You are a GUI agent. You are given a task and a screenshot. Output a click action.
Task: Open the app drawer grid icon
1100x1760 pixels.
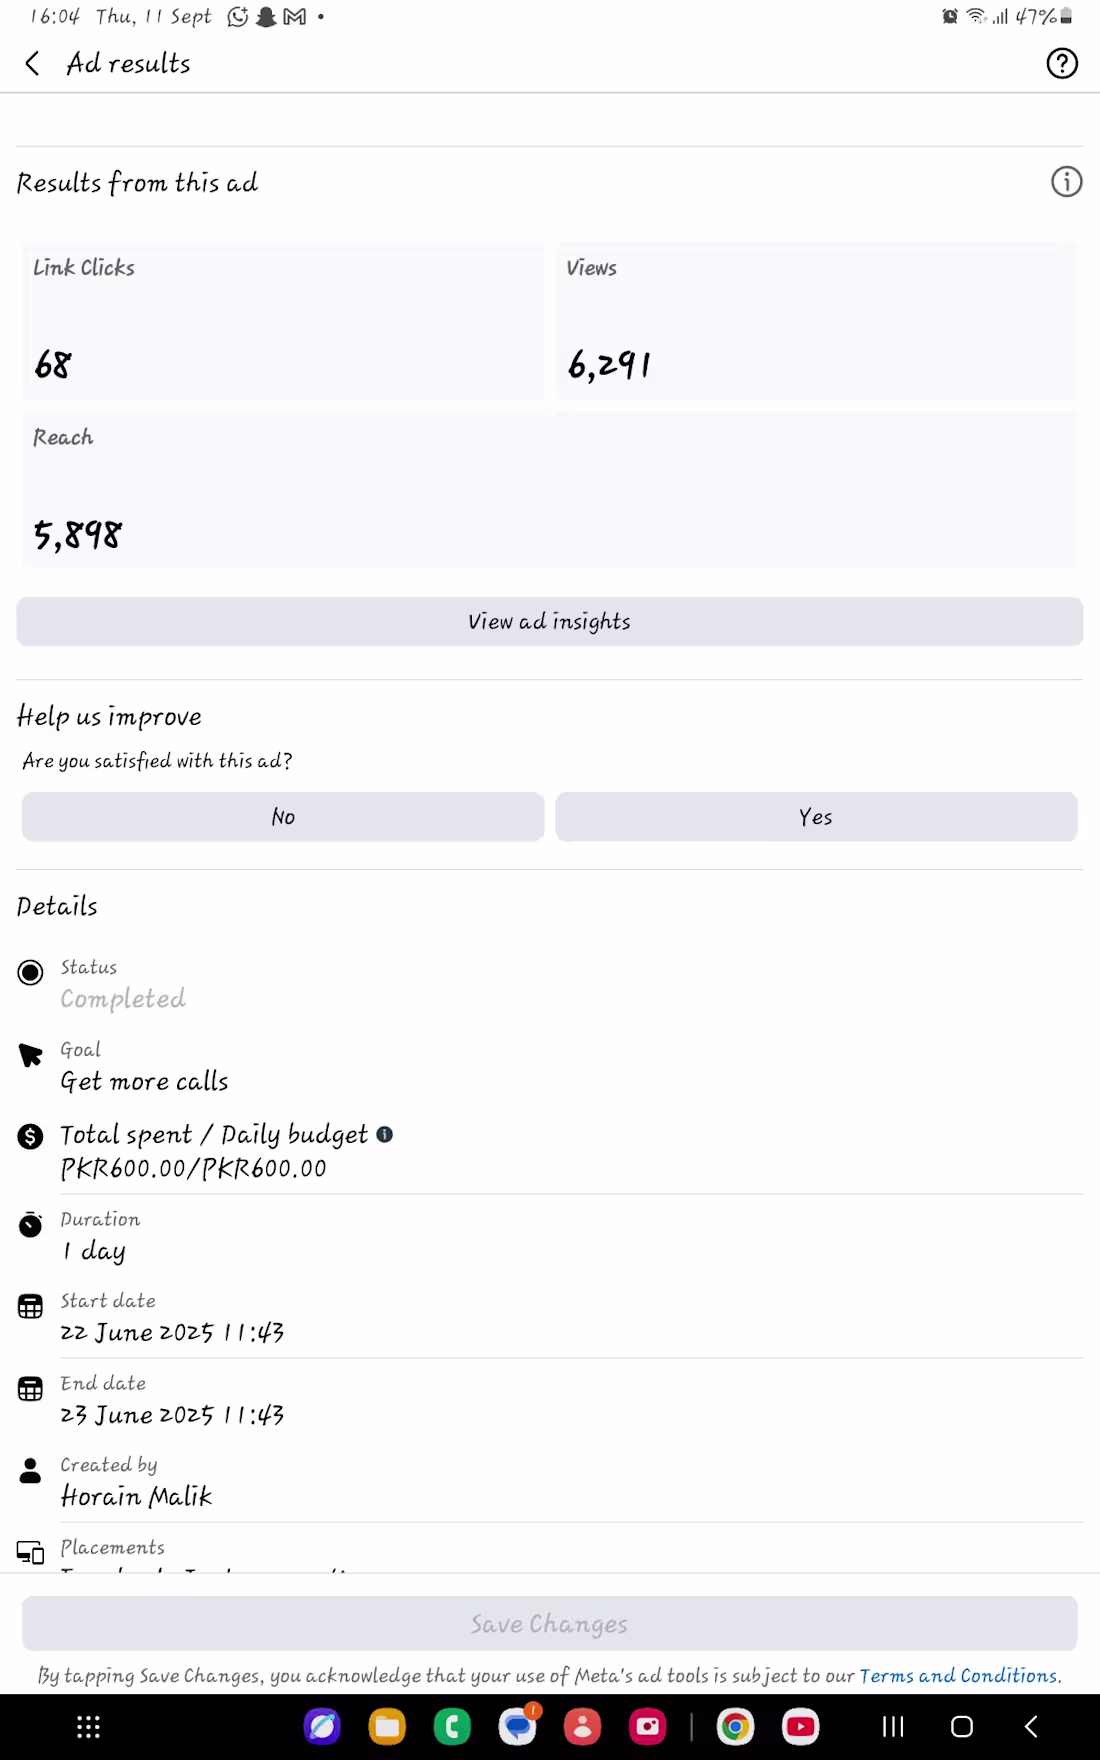(x=88, y=1727)
